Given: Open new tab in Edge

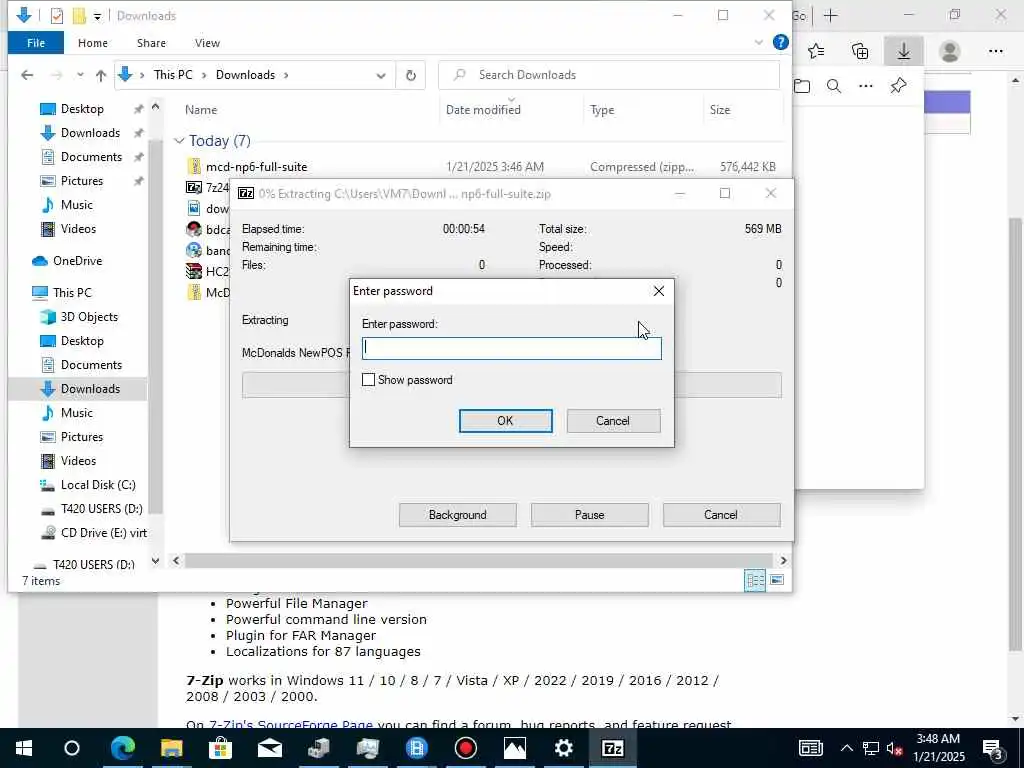Looking at the screenshot, I should (x=831, y=16).
